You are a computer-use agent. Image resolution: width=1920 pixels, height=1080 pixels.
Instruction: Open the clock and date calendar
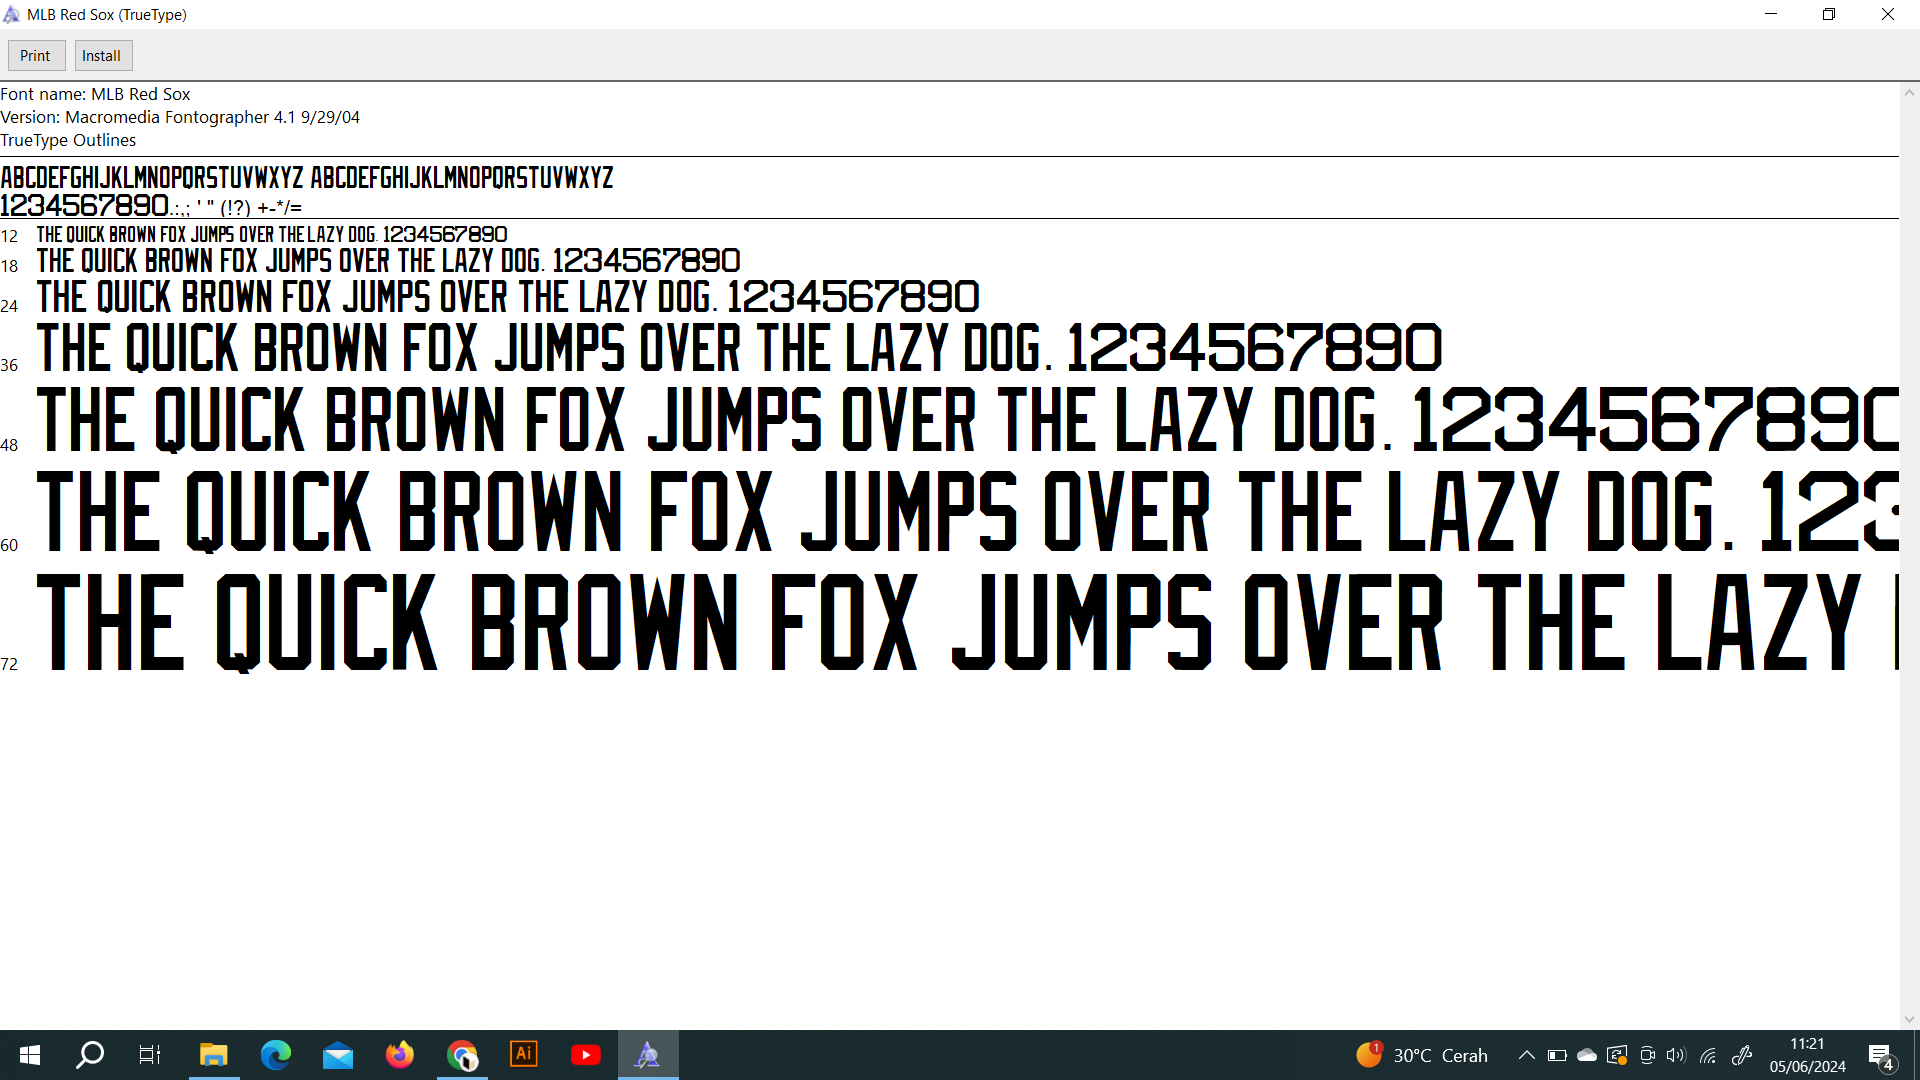click(1807, 1055)
